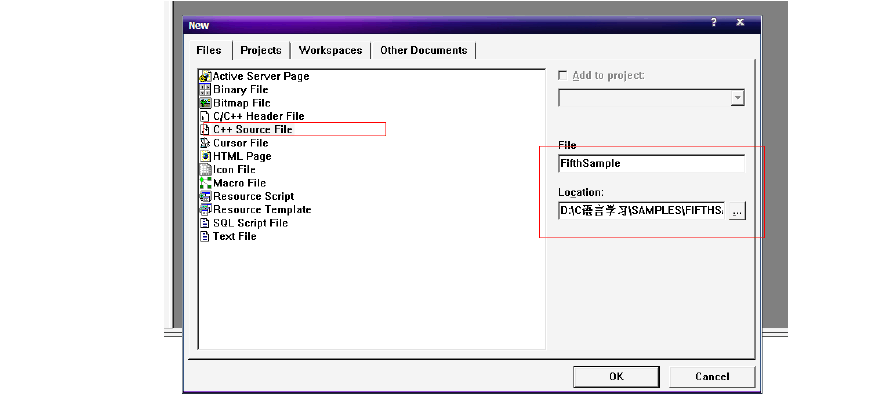Choose the "Binary File" label
Viewport: 892px width, 398px height.
pos(241,89)
